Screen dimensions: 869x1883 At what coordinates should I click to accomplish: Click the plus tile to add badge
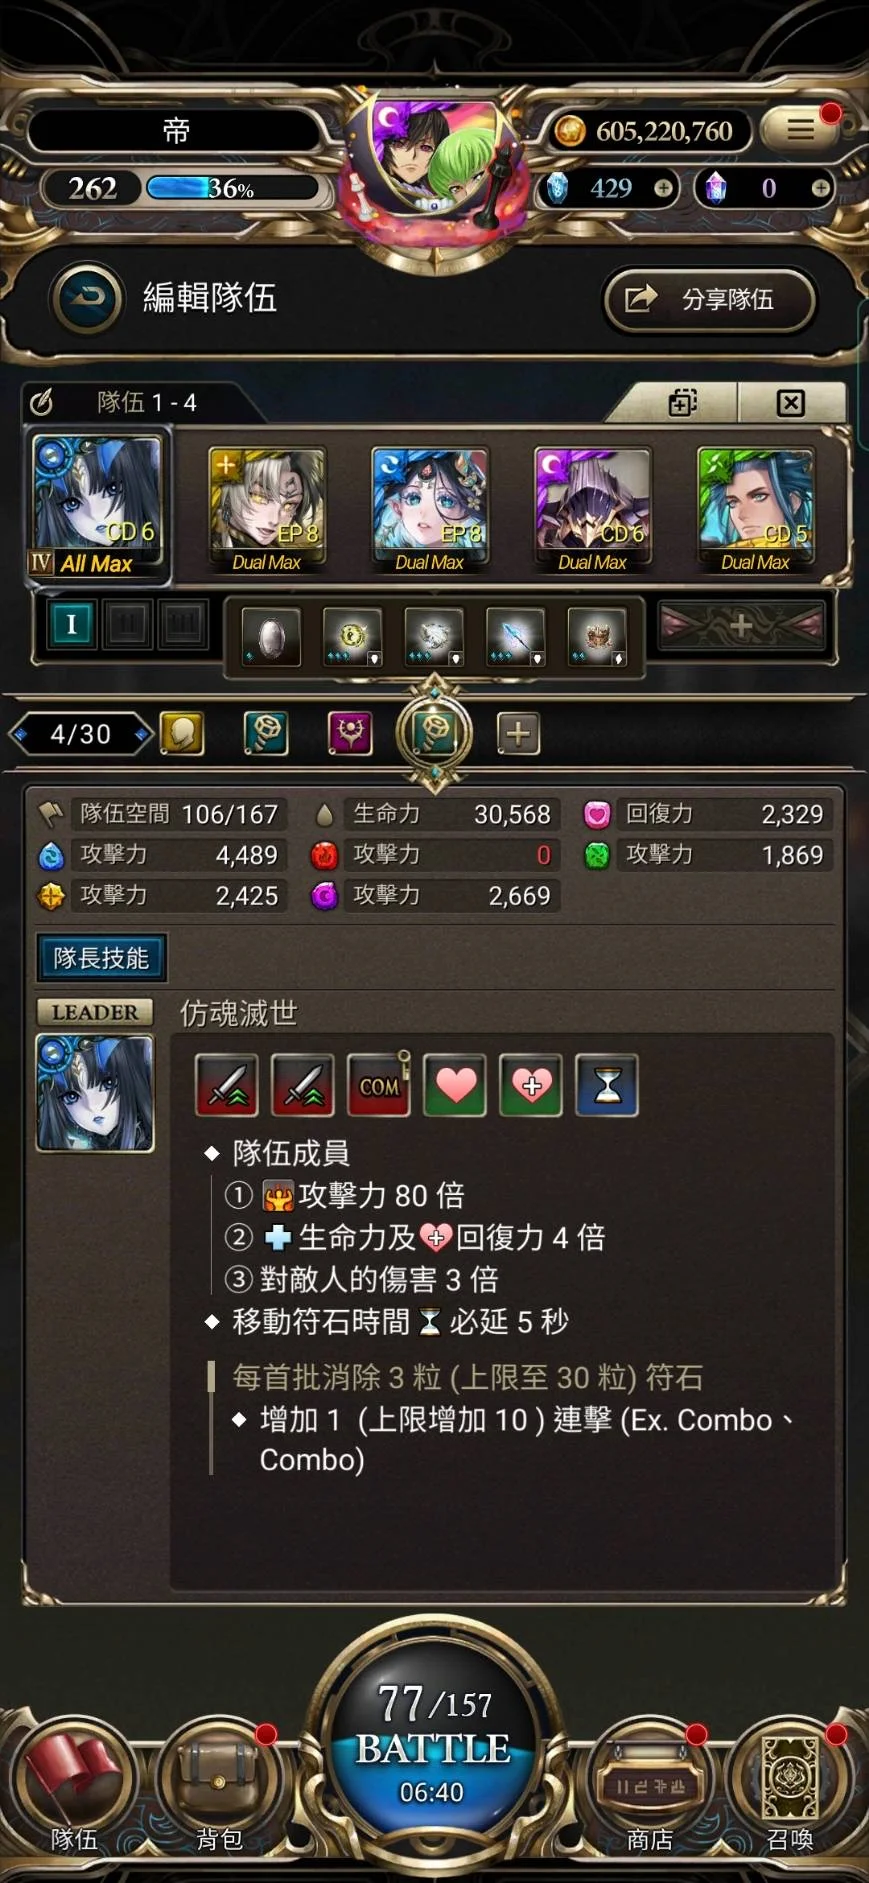[x=518, y=734]
